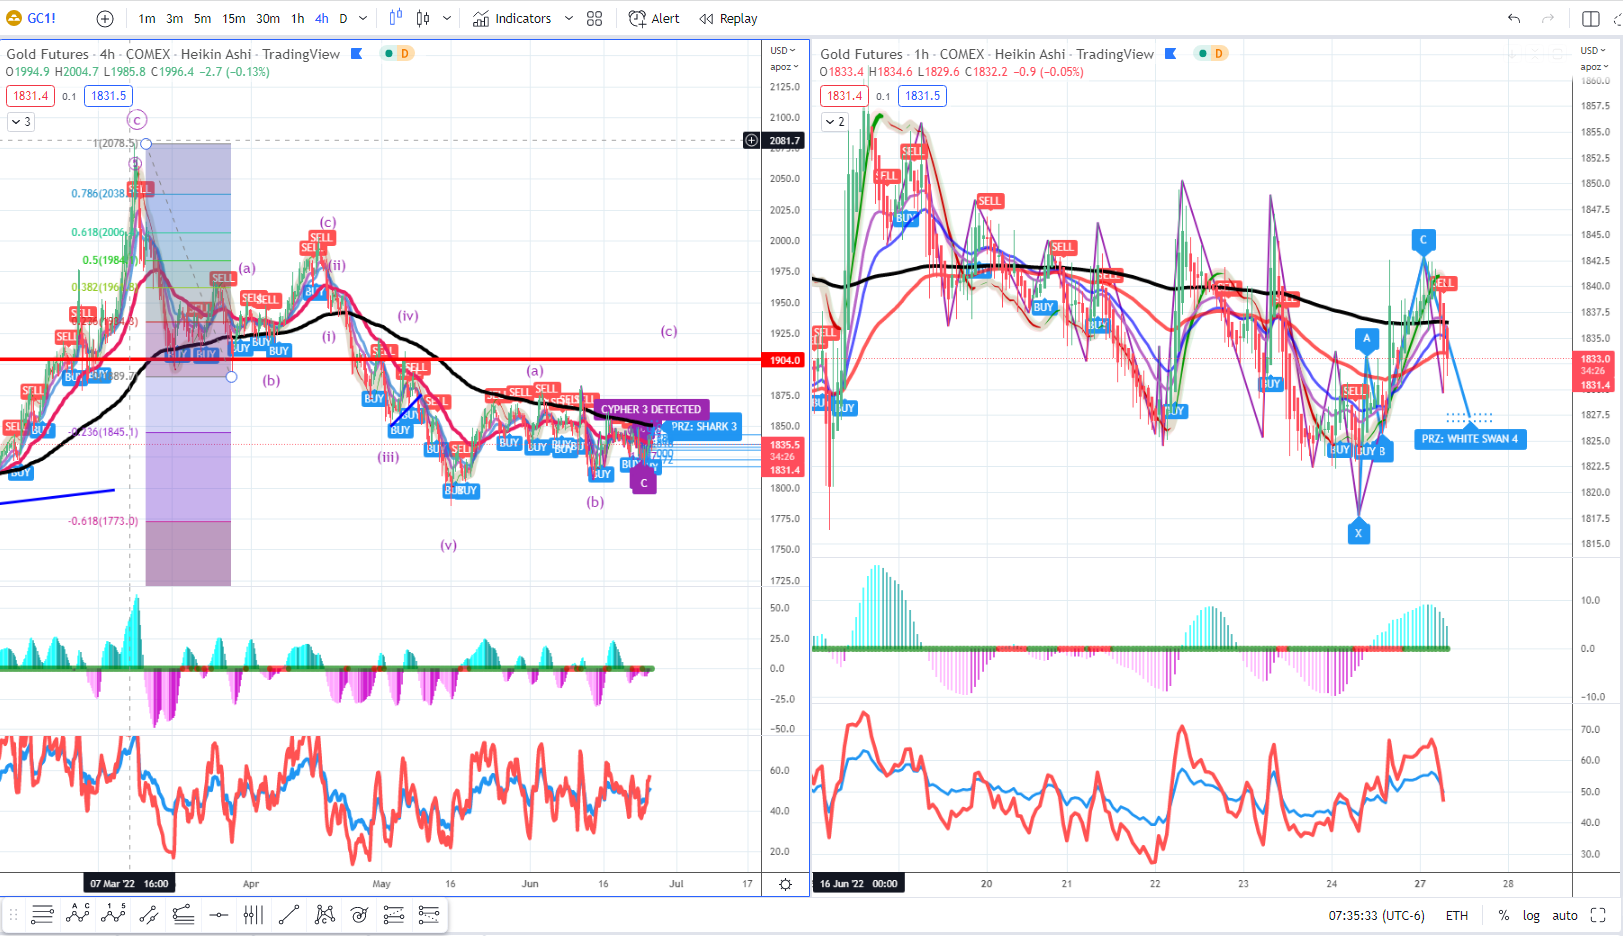1623x936 pixels.
Task: Click the ETH session button
Action: (x=1457, y=915)
